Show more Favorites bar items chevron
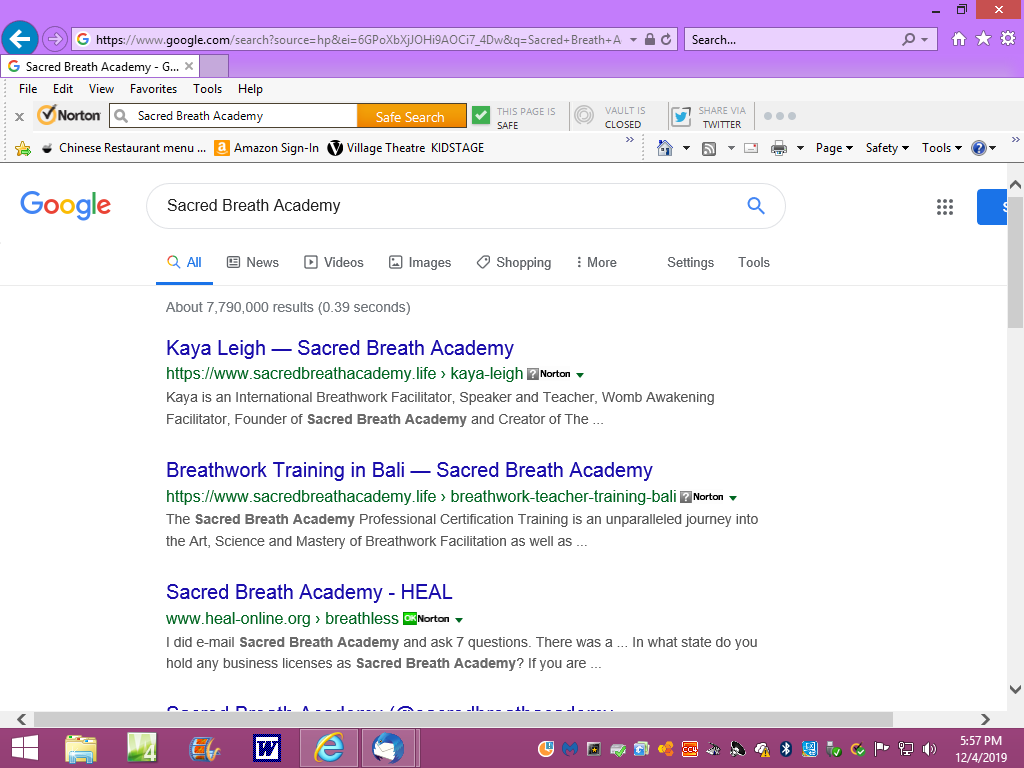Image resolution: width=1024 pixels, height=768 pixels. pos(630,140)
